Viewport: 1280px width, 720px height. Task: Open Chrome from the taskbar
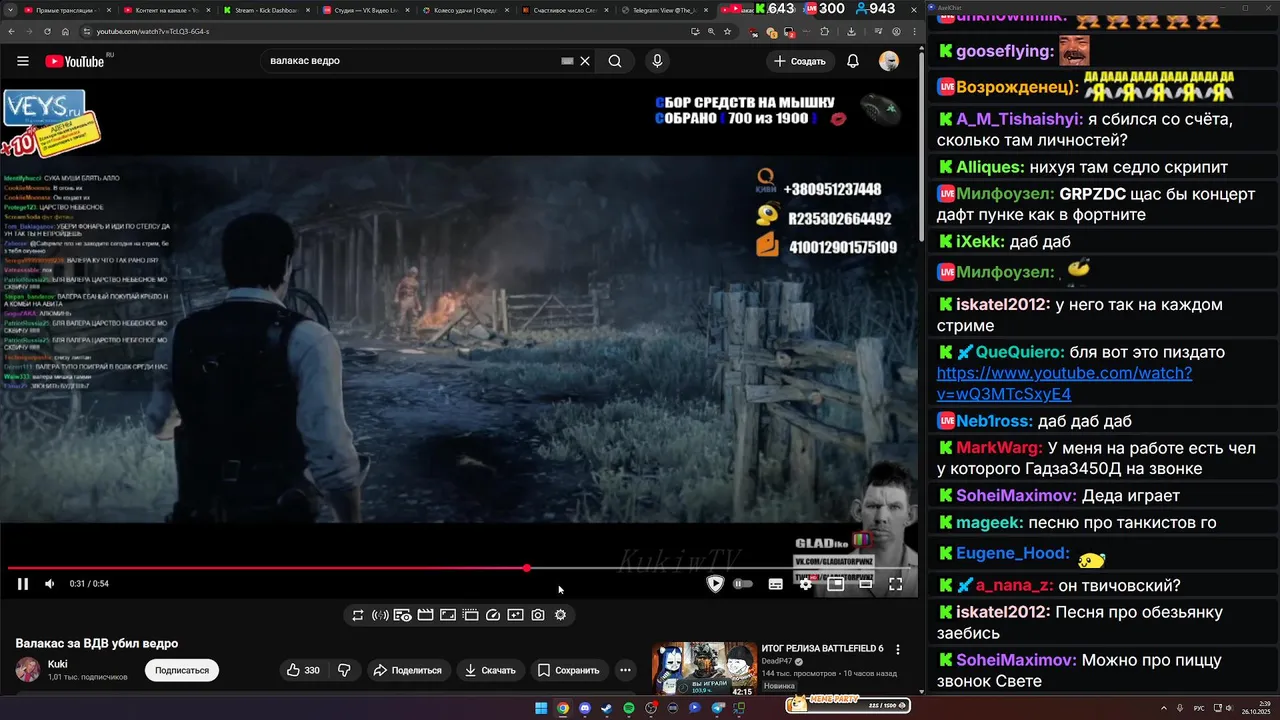point(563,708)
